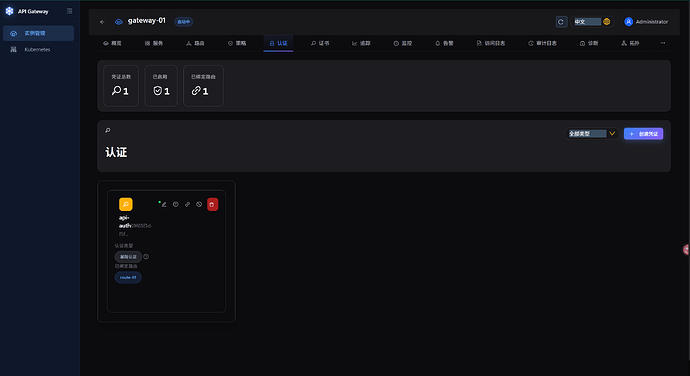This screenshot has width=690, height=376.
Task: Click the 已绑定路由 stat card
Action: (x=203, y=85)
